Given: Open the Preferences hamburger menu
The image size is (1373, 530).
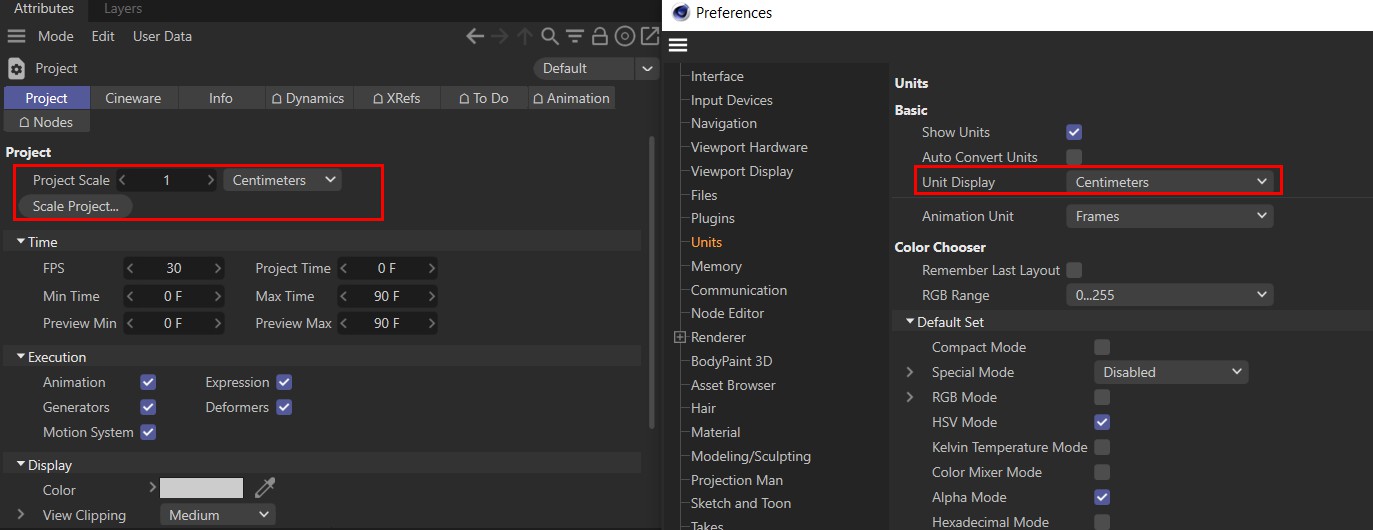Looking at the screenshot, I should 678,45.
